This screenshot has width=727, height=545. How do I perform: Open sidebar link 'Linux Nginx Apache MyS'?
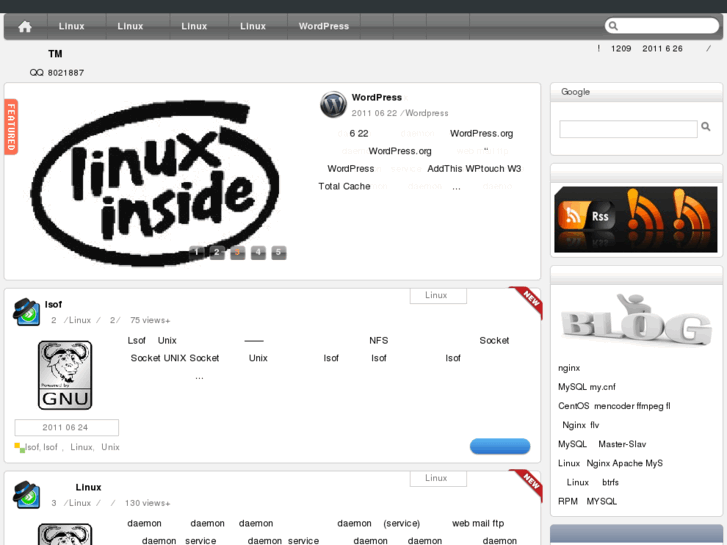pos(610,463)
